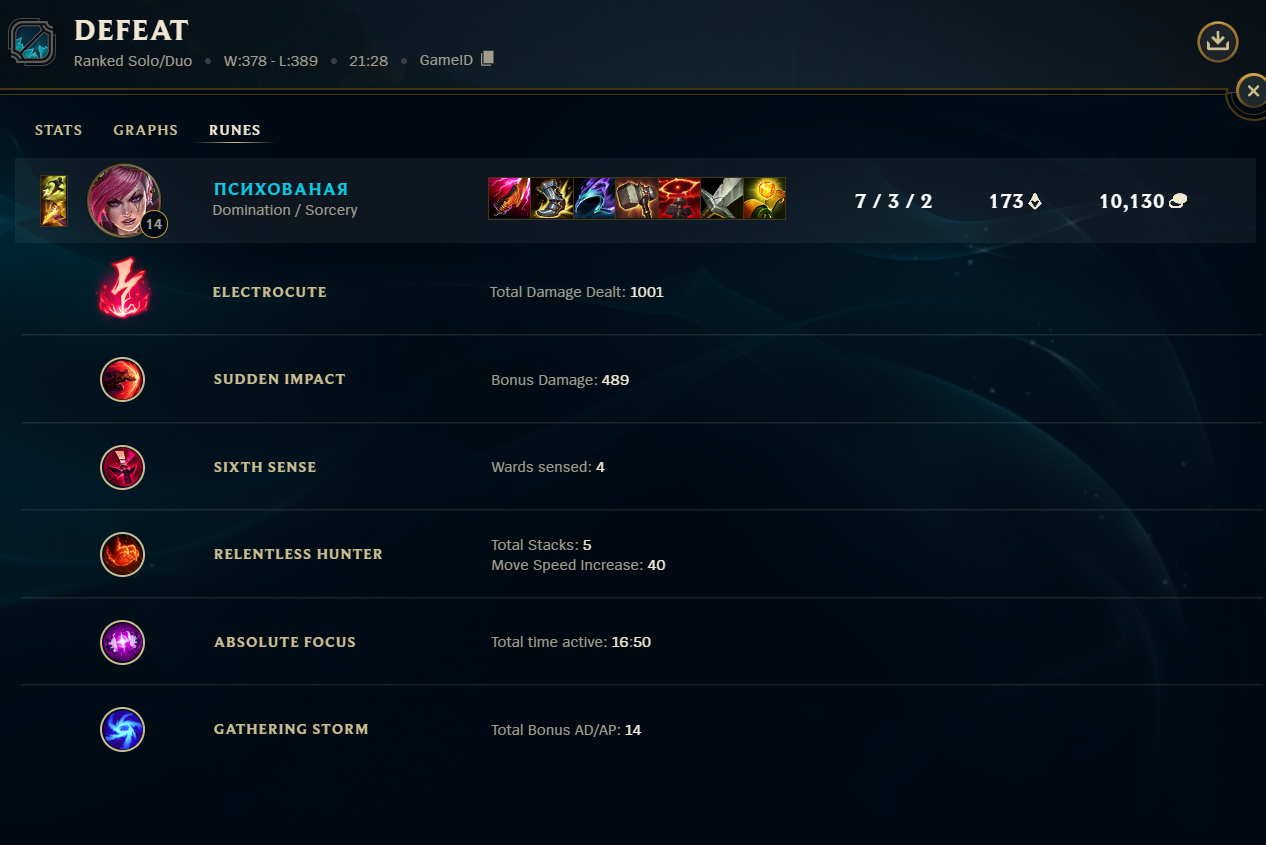This screenshot has width=1266, height=845.
Task: Click the Gathering Storm rune icon
Action: click(x=123, y=729)
